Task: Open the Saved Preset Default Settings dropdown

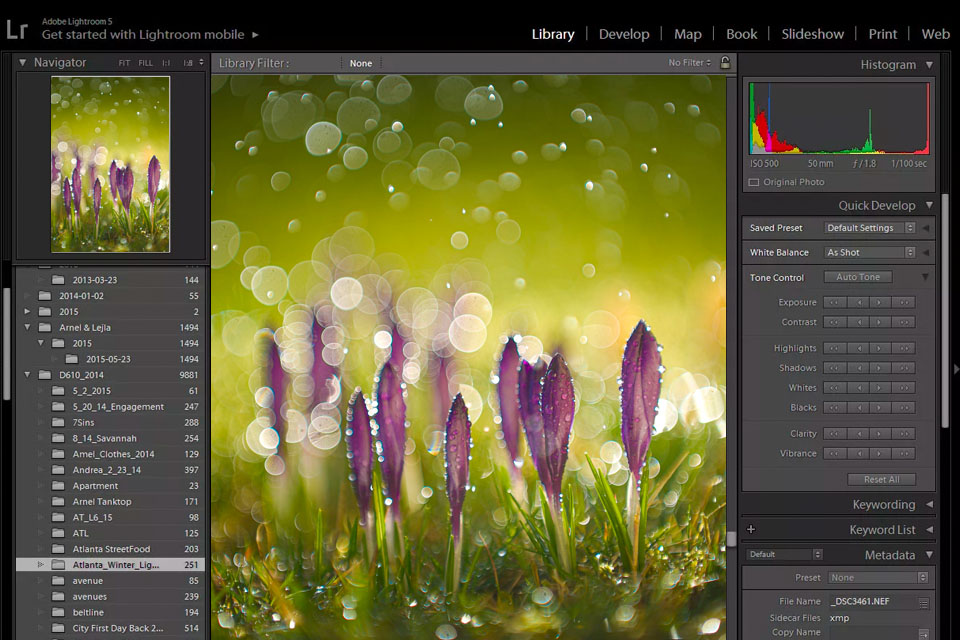Action: [x=869, y=228]
